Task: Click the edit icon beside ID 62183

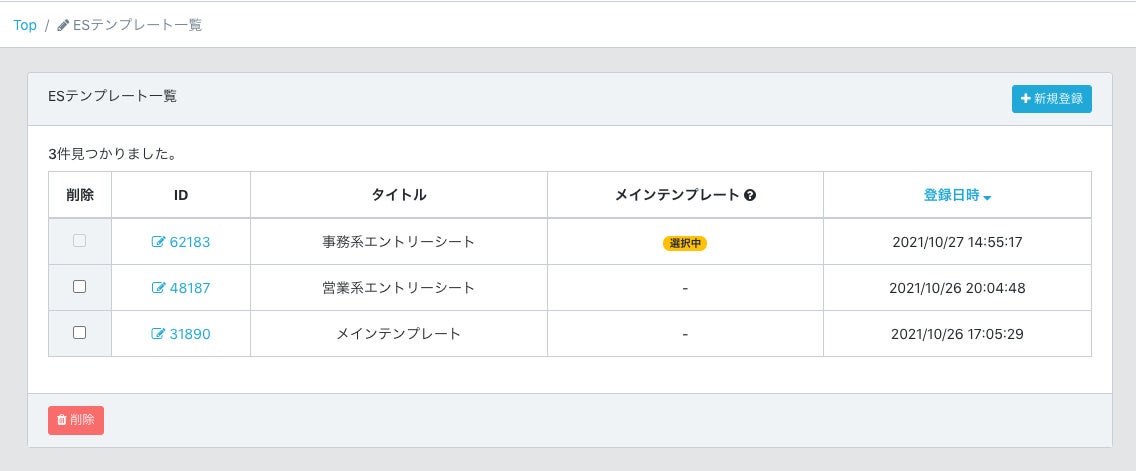Action: 158,242
